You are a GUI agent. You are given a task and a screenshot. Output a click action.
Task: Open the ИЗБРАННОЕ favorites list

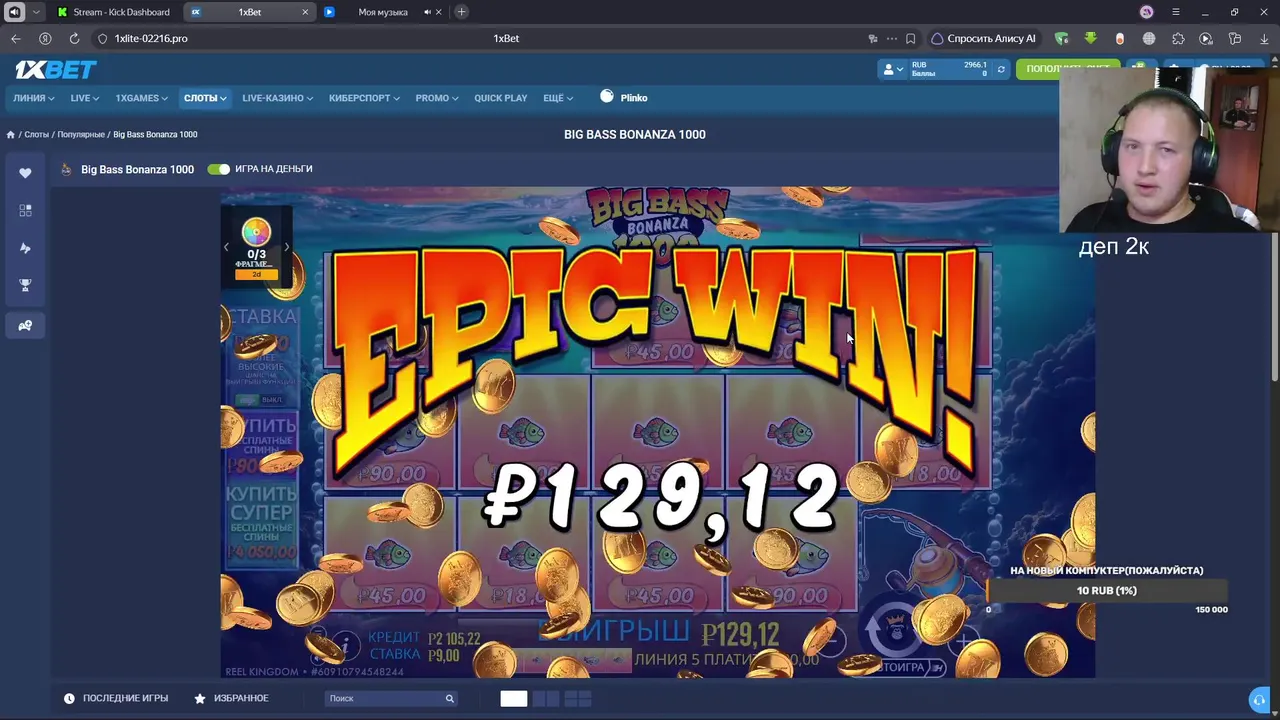[232, 698]
